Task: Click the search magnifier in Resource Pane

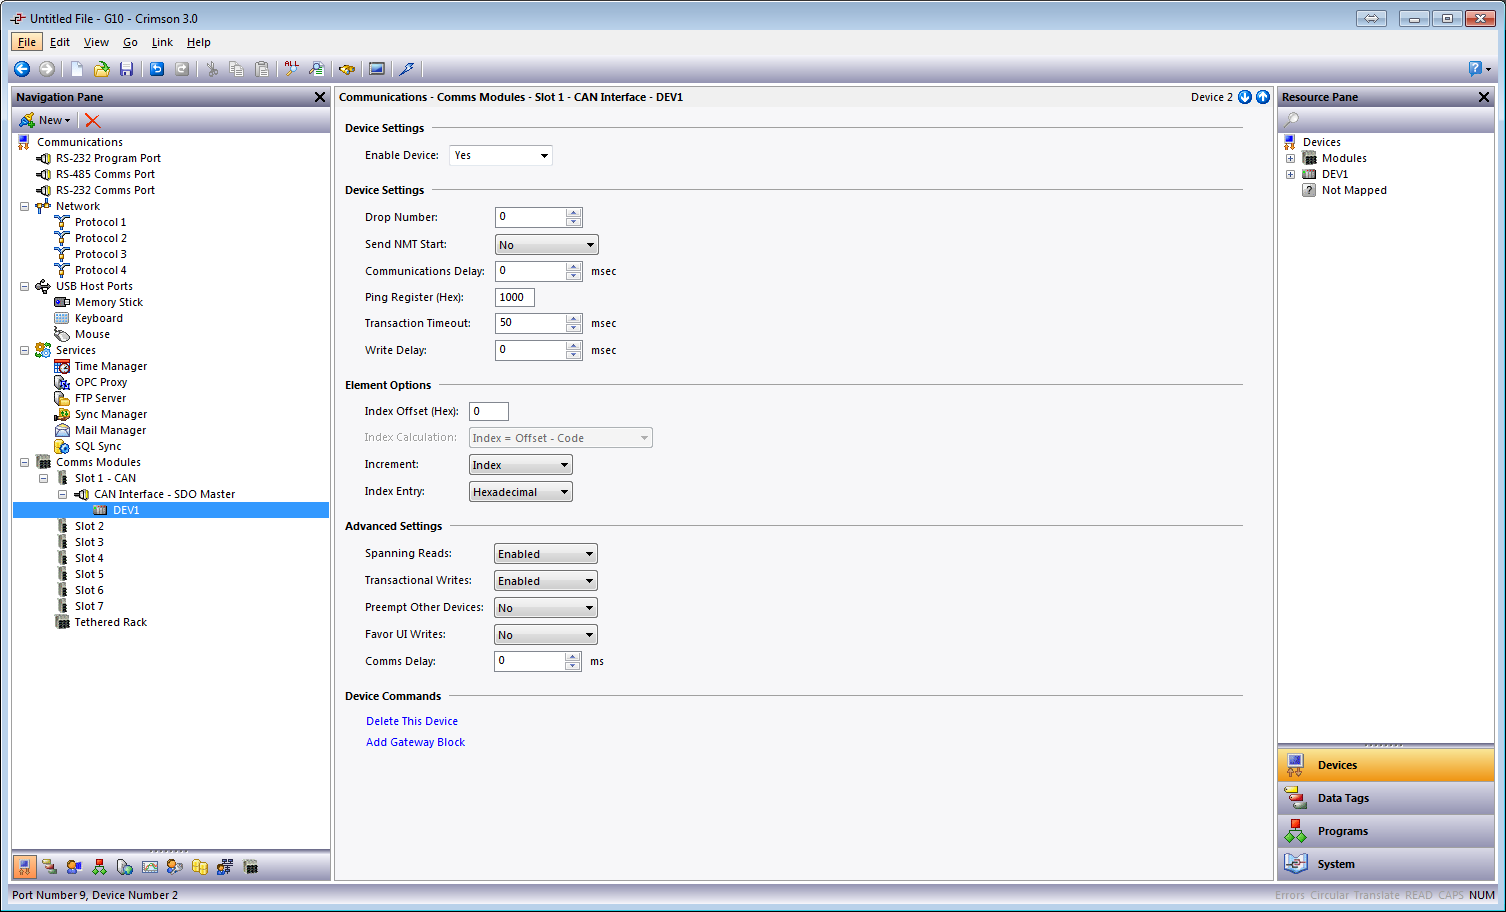Action: pyautogui.click(x=1292, y=120)
